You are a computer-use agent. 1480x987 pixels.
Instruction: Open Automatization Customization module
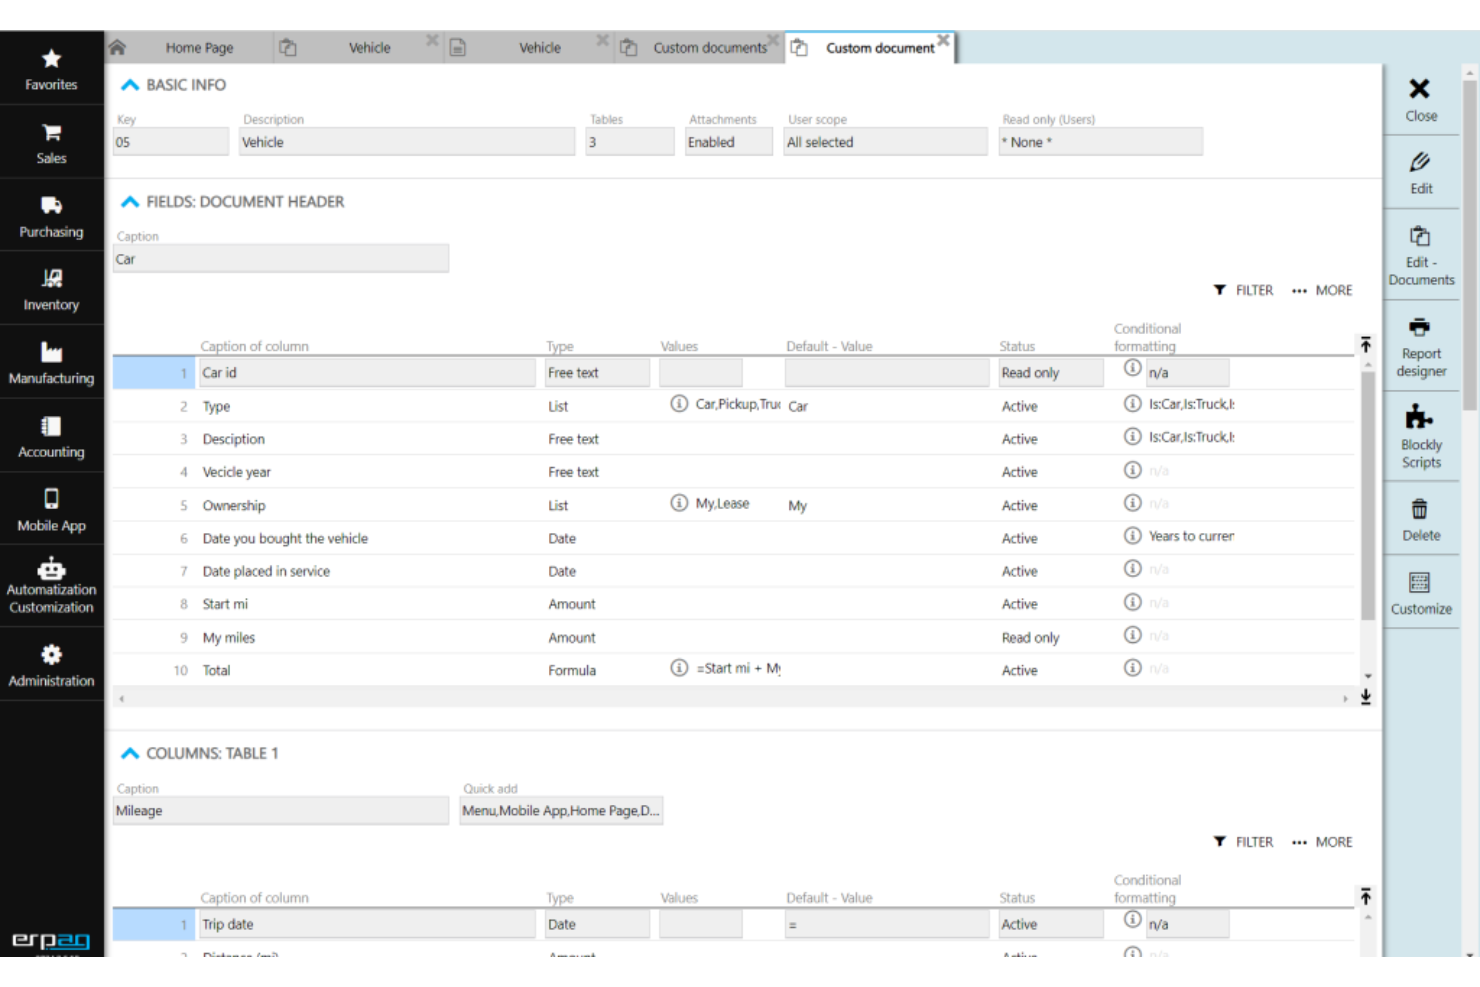[51, 586]
